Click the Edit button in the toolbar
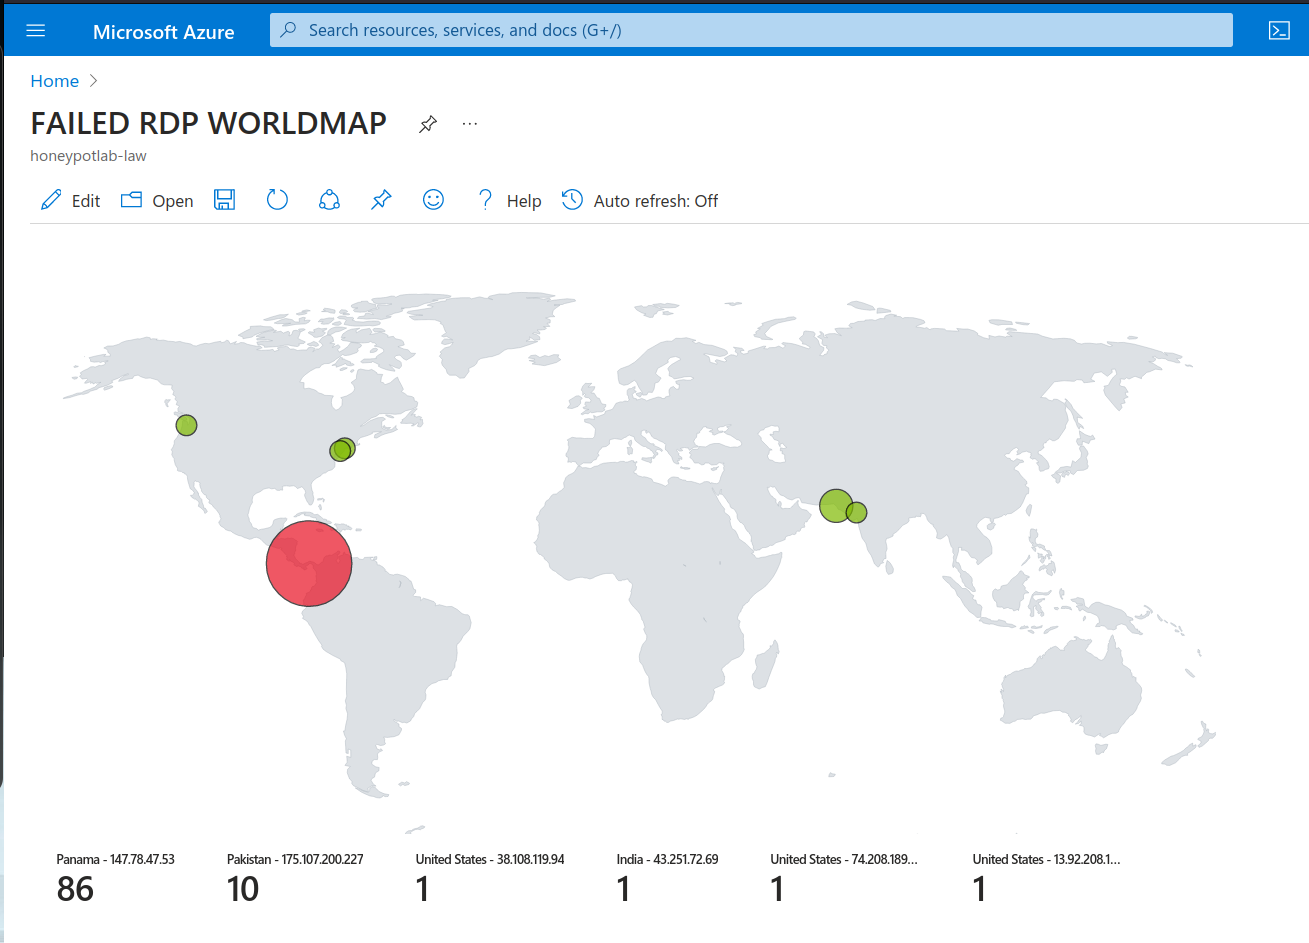The height and width of the screenshot is (943, 1309). [70, 200]
